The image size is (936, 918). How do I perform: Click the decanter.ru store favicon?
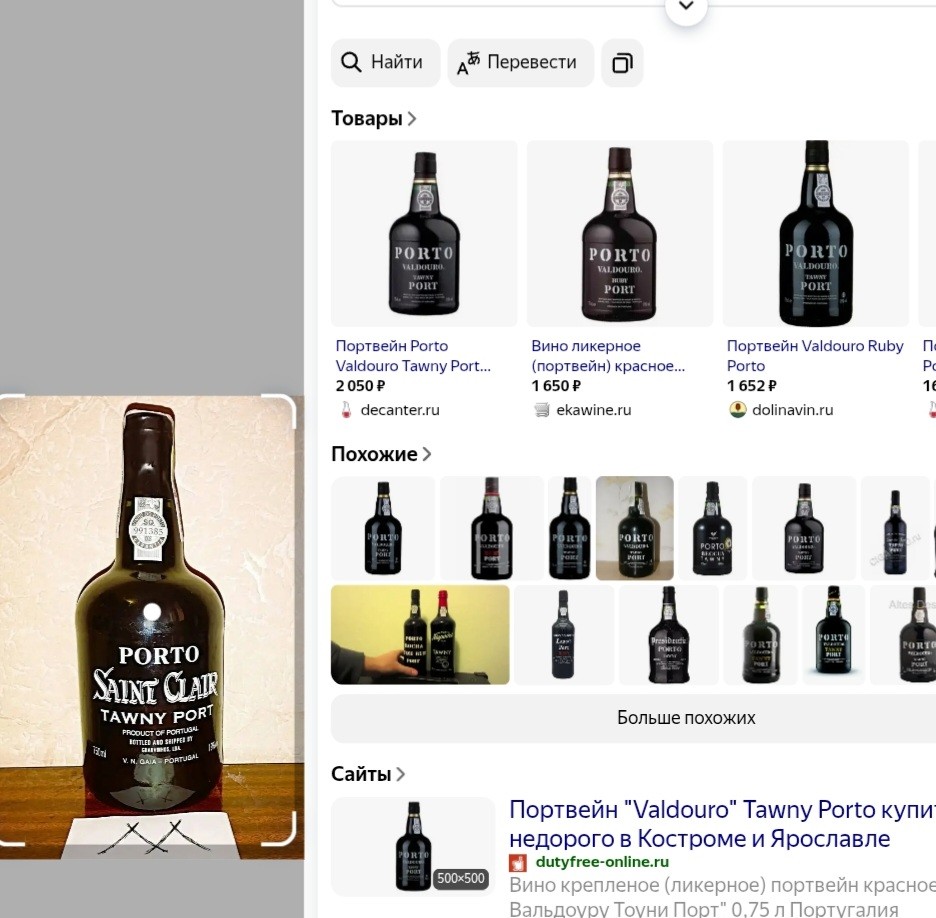click(346, 410)
